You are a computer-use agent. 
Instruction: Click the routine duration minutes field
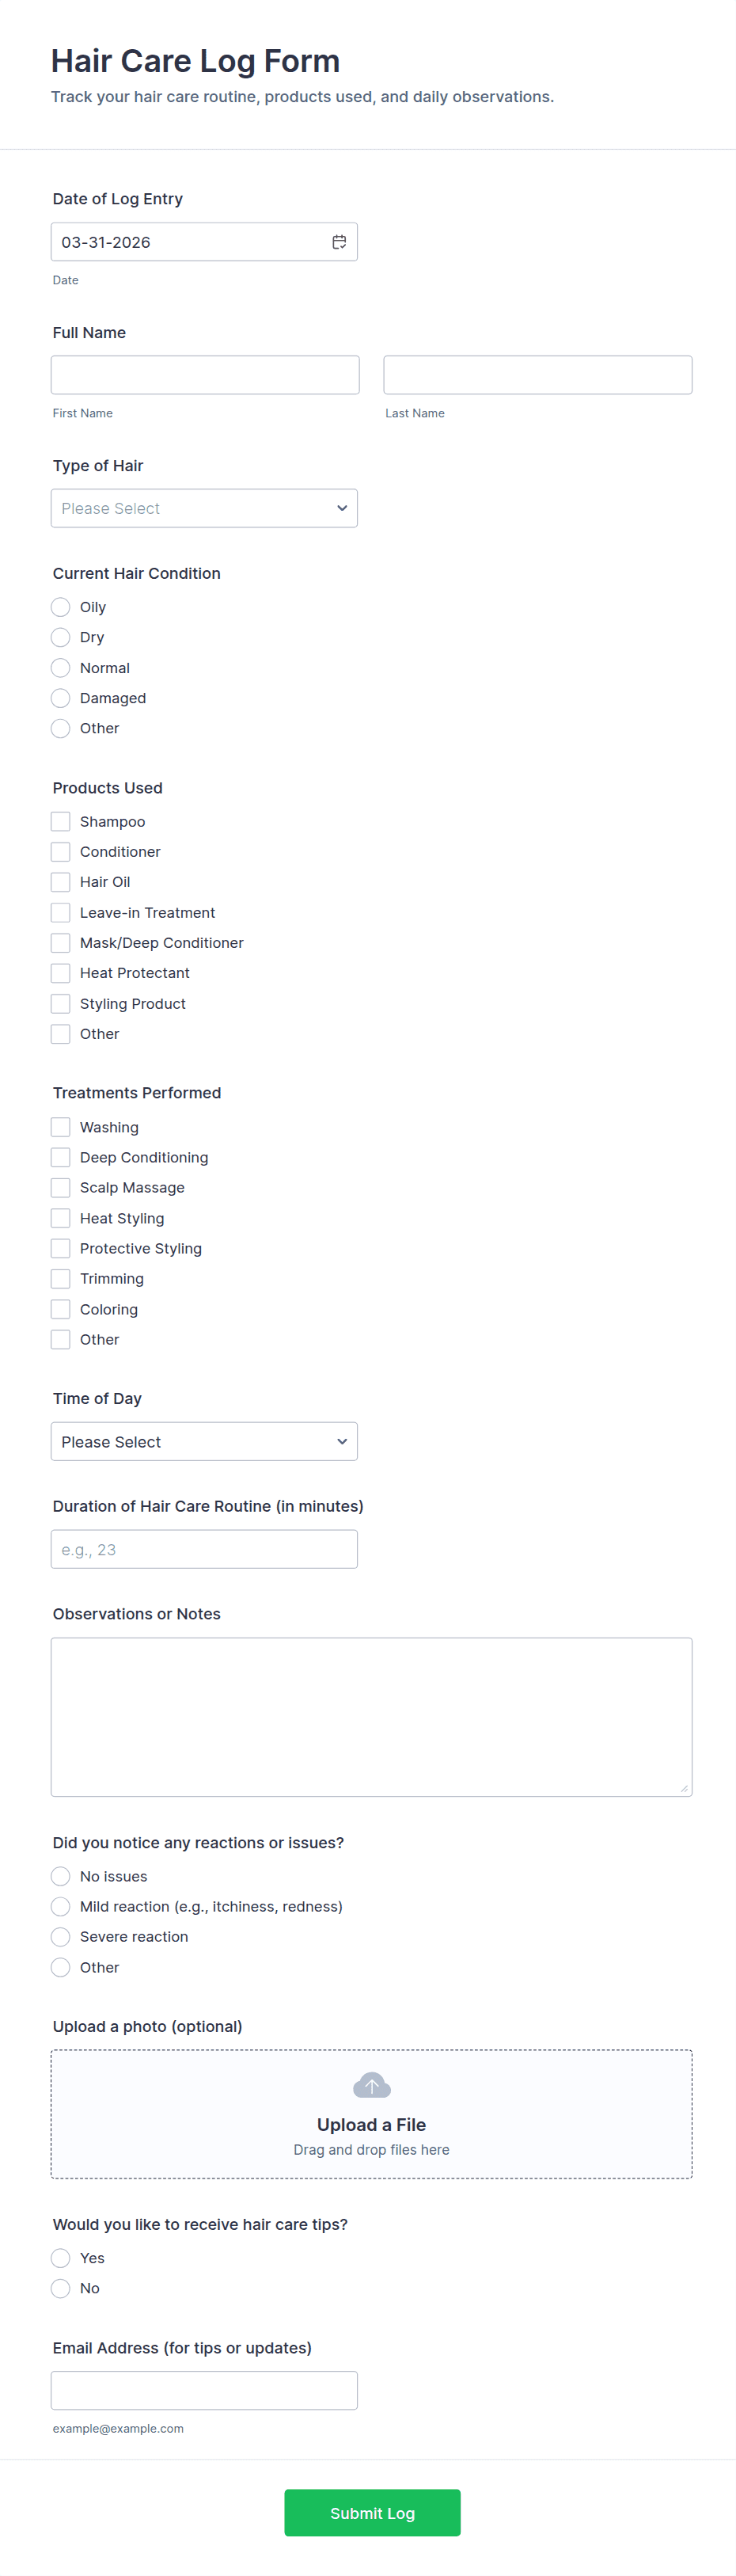coord(204,1549)
